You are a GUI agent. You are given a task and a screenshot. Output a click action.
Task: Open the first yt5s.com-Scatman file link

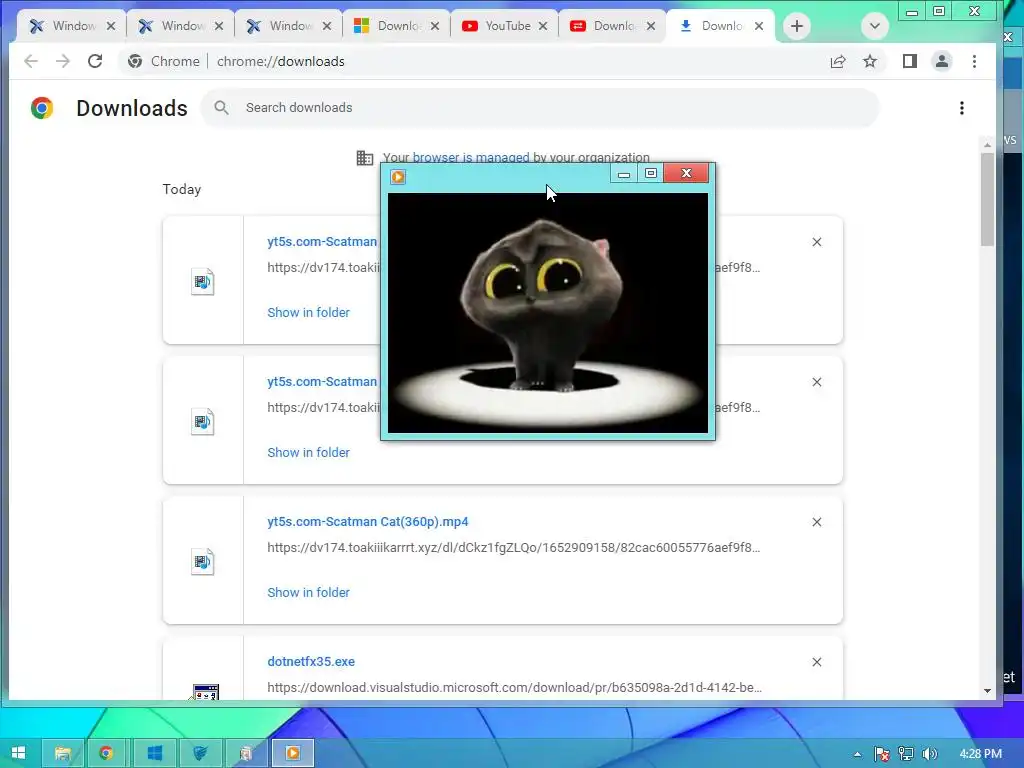322,242
